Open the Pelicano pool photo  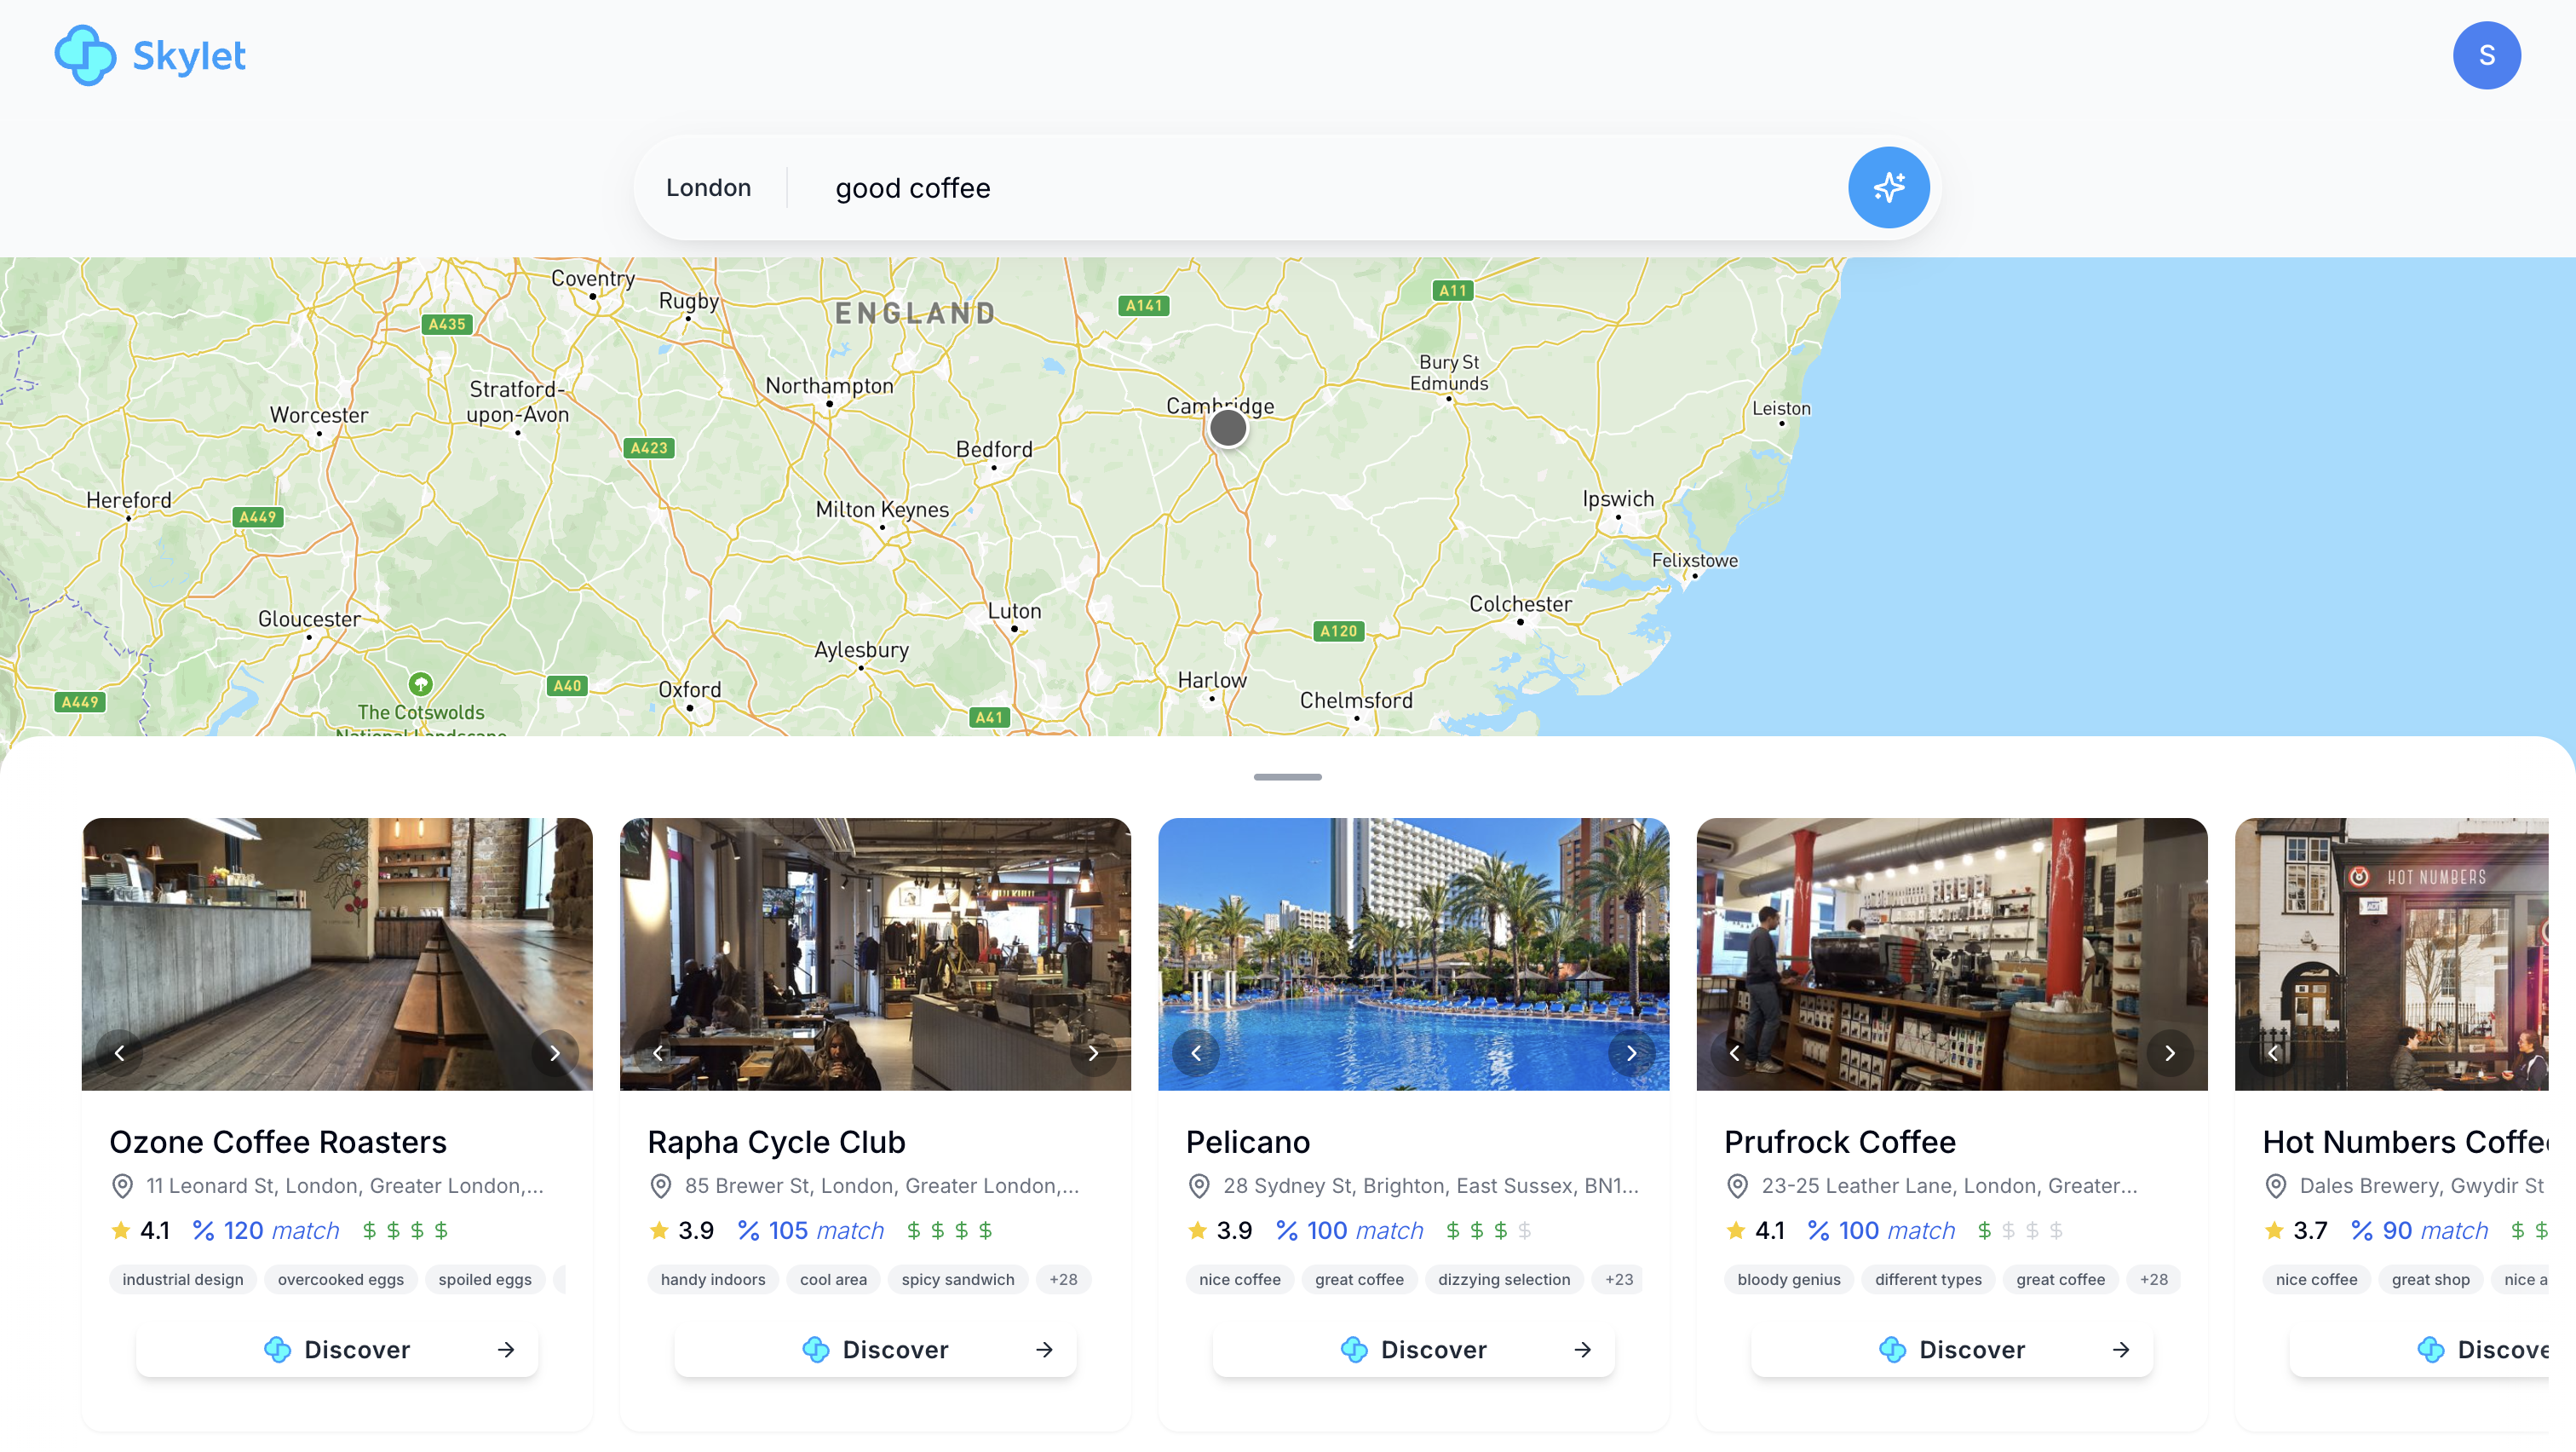click(1413, 954)
